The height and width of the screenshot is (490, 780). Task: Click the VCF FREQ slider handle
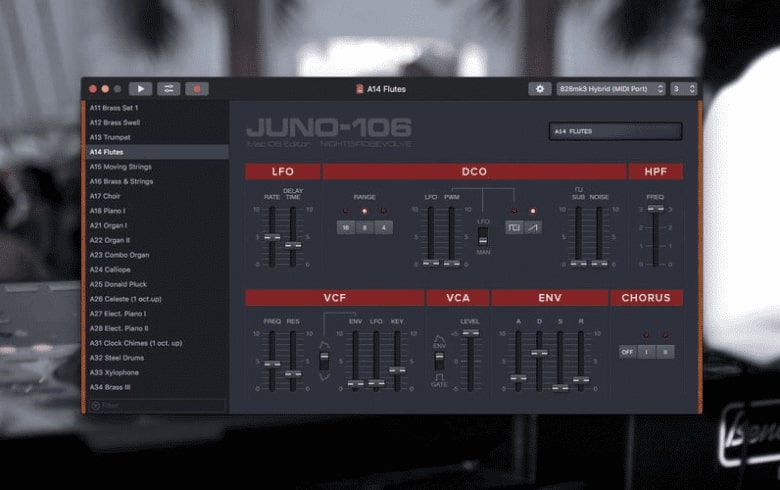pyautogui.click(x=272, y=364)
